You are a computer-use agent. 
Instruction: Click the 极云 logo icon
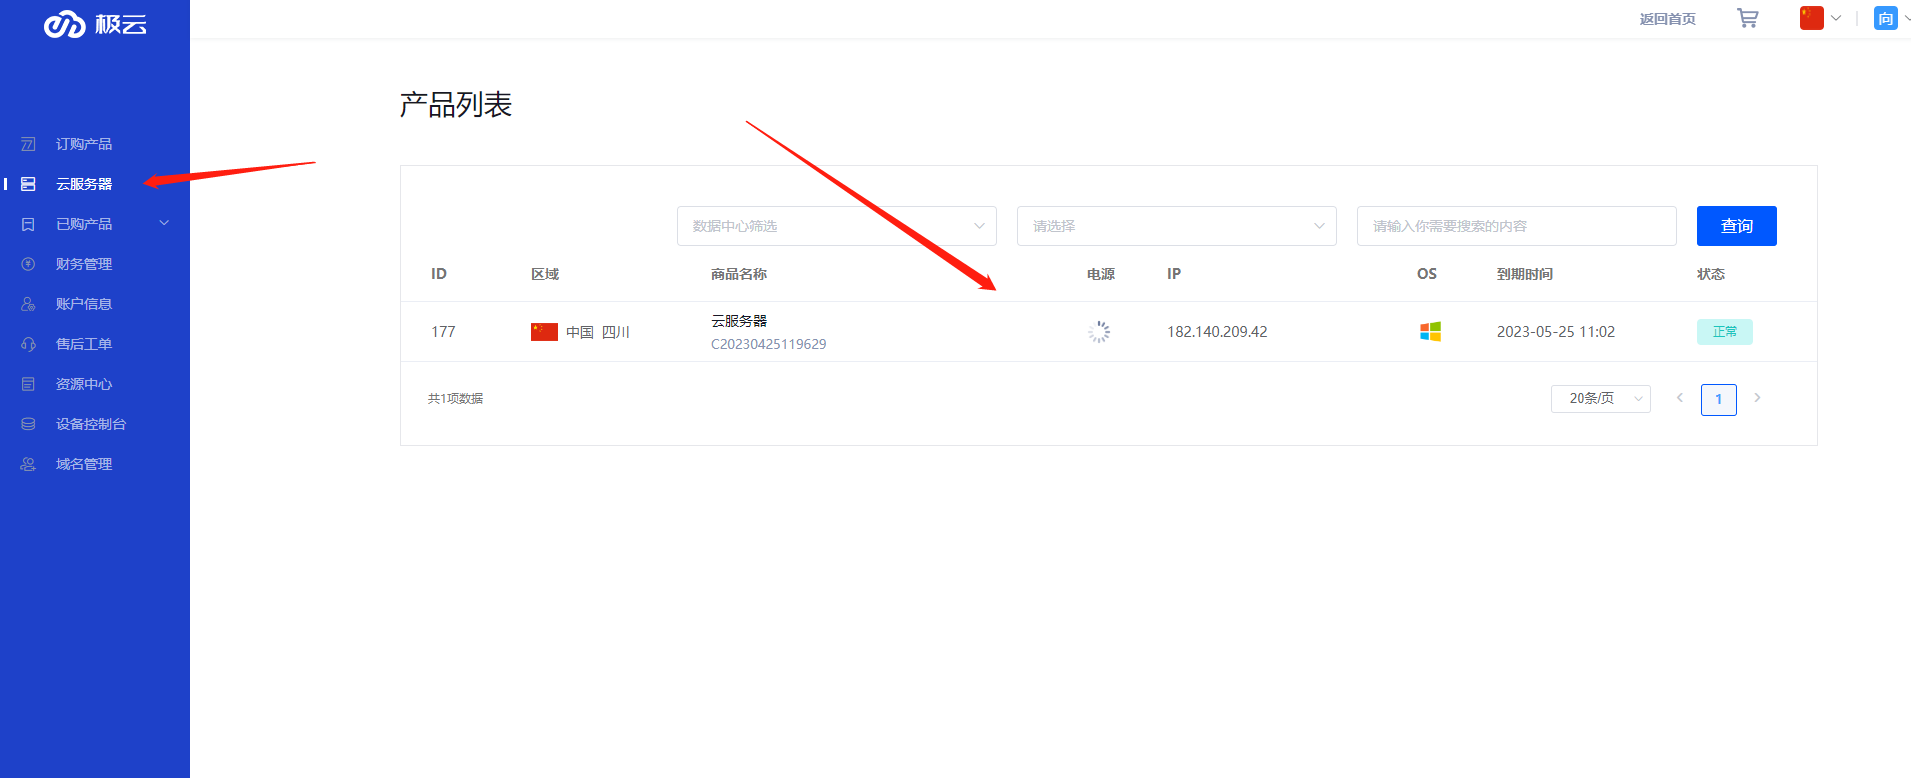64,24
